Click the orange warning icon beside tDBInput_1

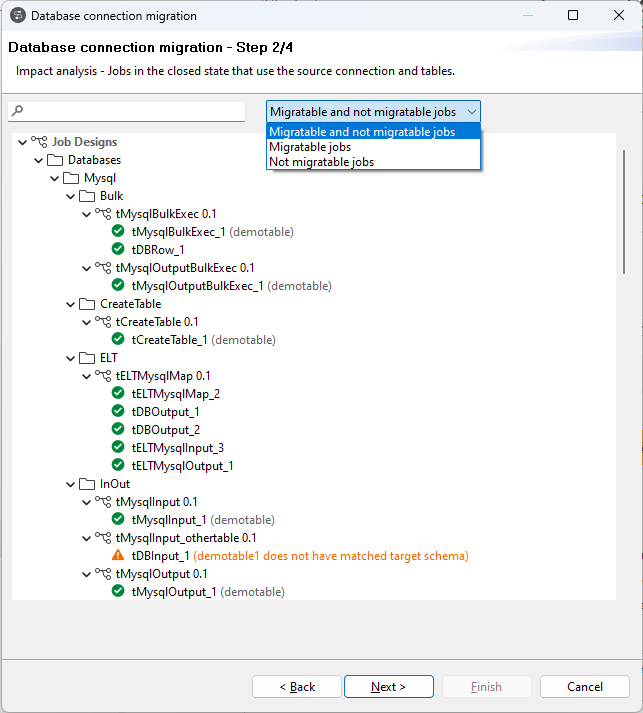[x=118, y=555]
